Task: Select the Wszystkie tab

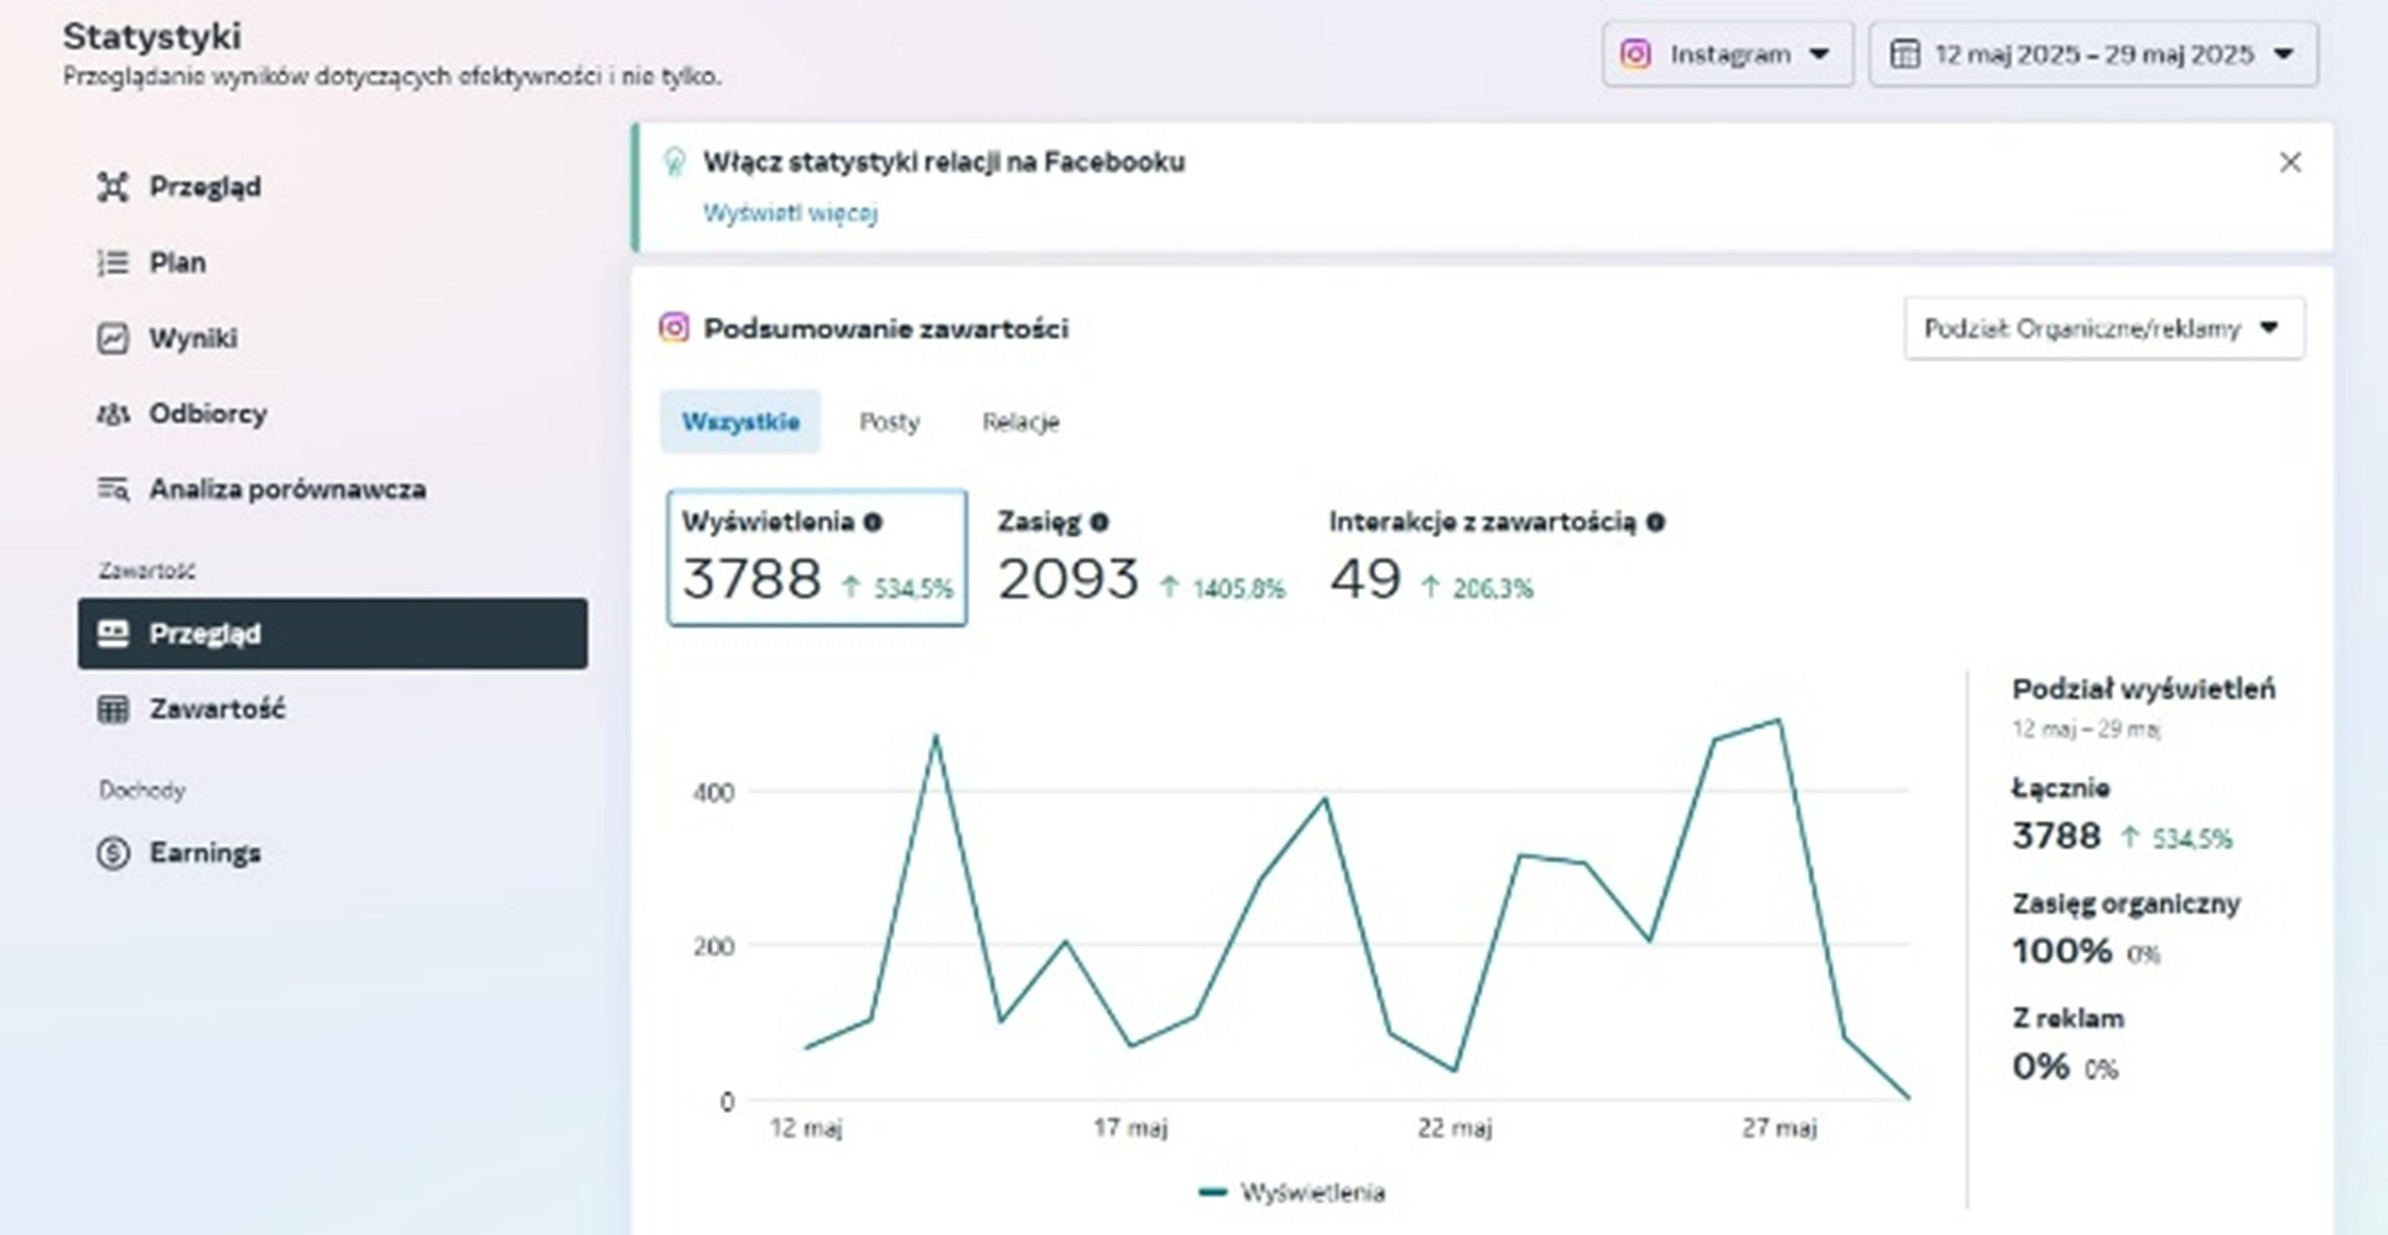Action: point(740,422)
